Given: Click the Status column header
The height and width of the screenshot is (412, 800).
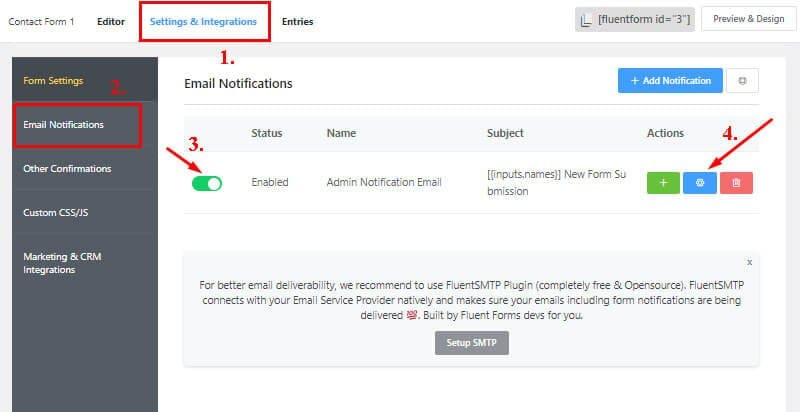Looking at the screenshot, I should coord(266,133).
